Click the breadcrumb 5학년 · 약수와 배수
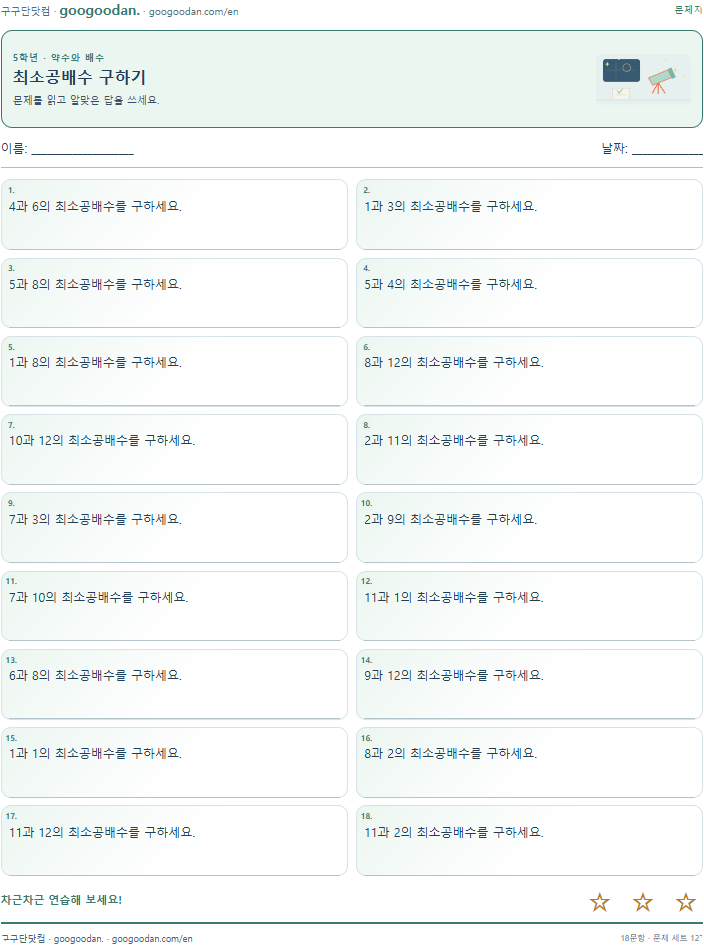This screenshot has width=704, height=945. [58, 57]
